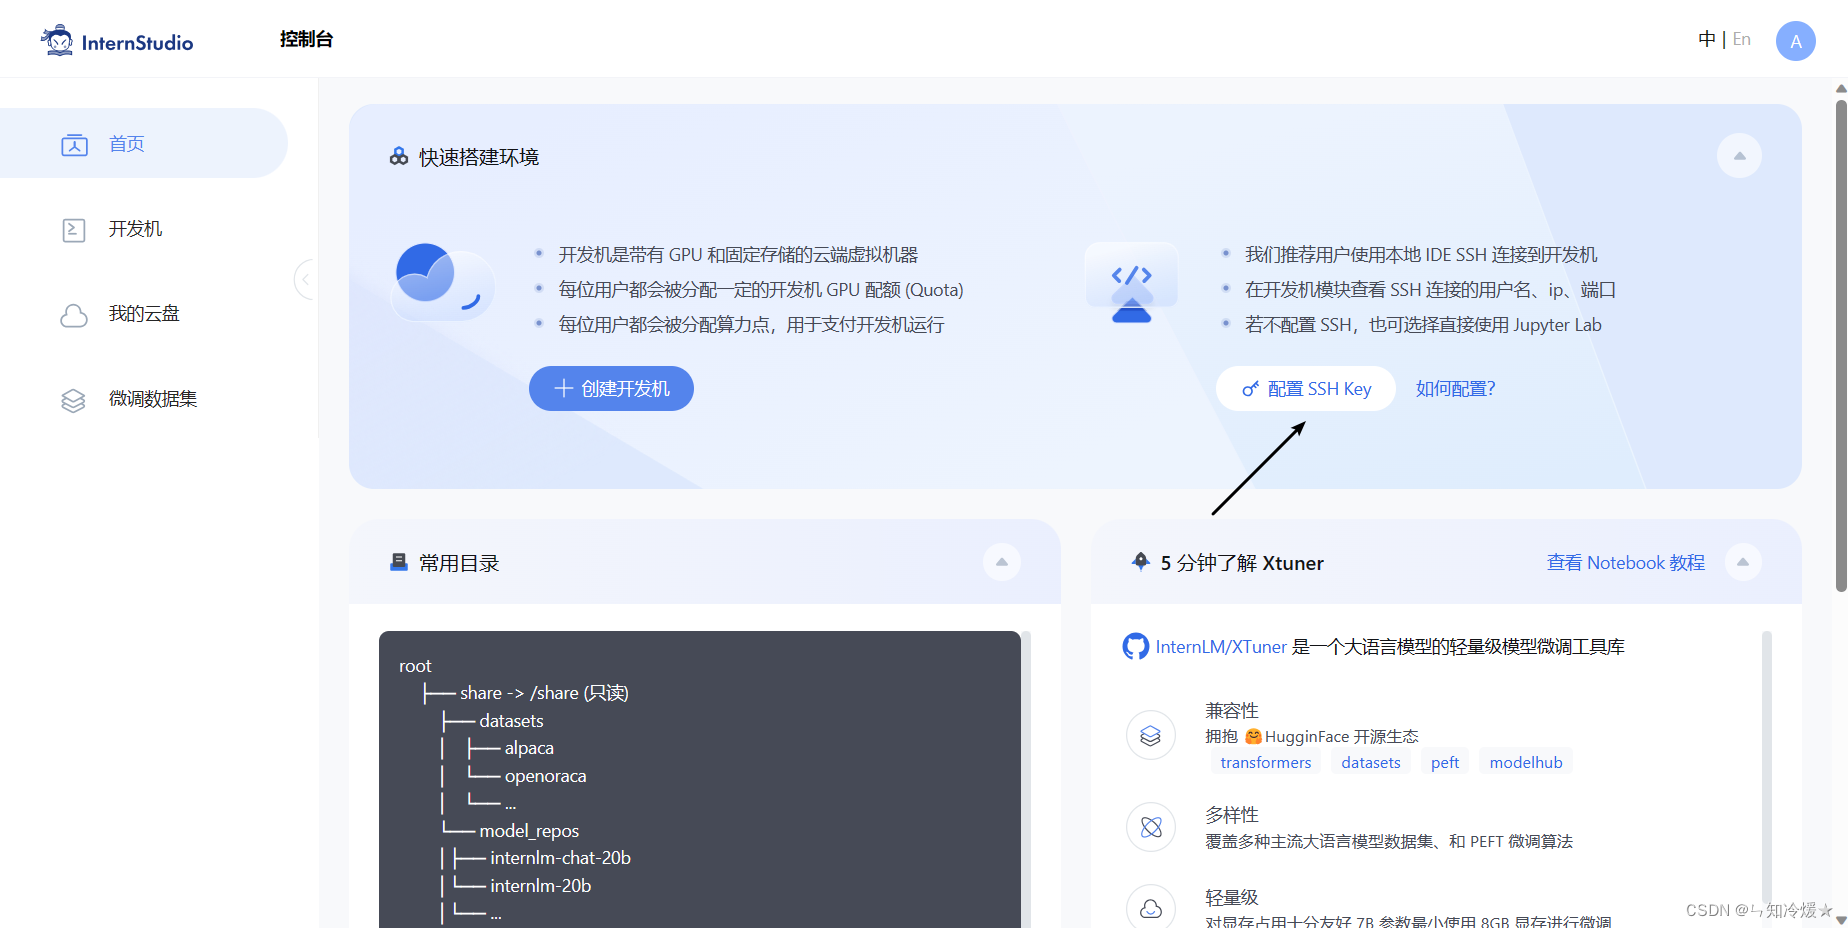Click the 开发机 terminal icon
The height and width of the screenshot is (928, 1848).
(74, 230)
